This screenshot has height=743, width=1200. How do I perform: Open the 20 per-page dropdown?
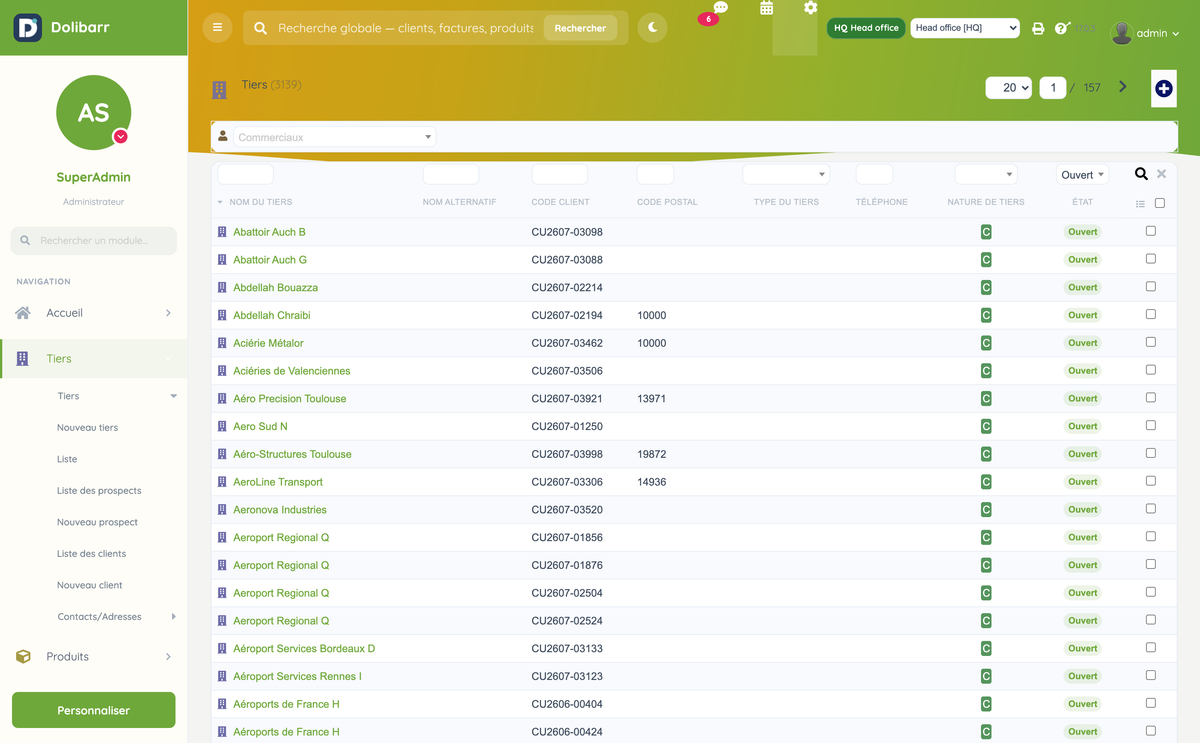point(1008,88)
